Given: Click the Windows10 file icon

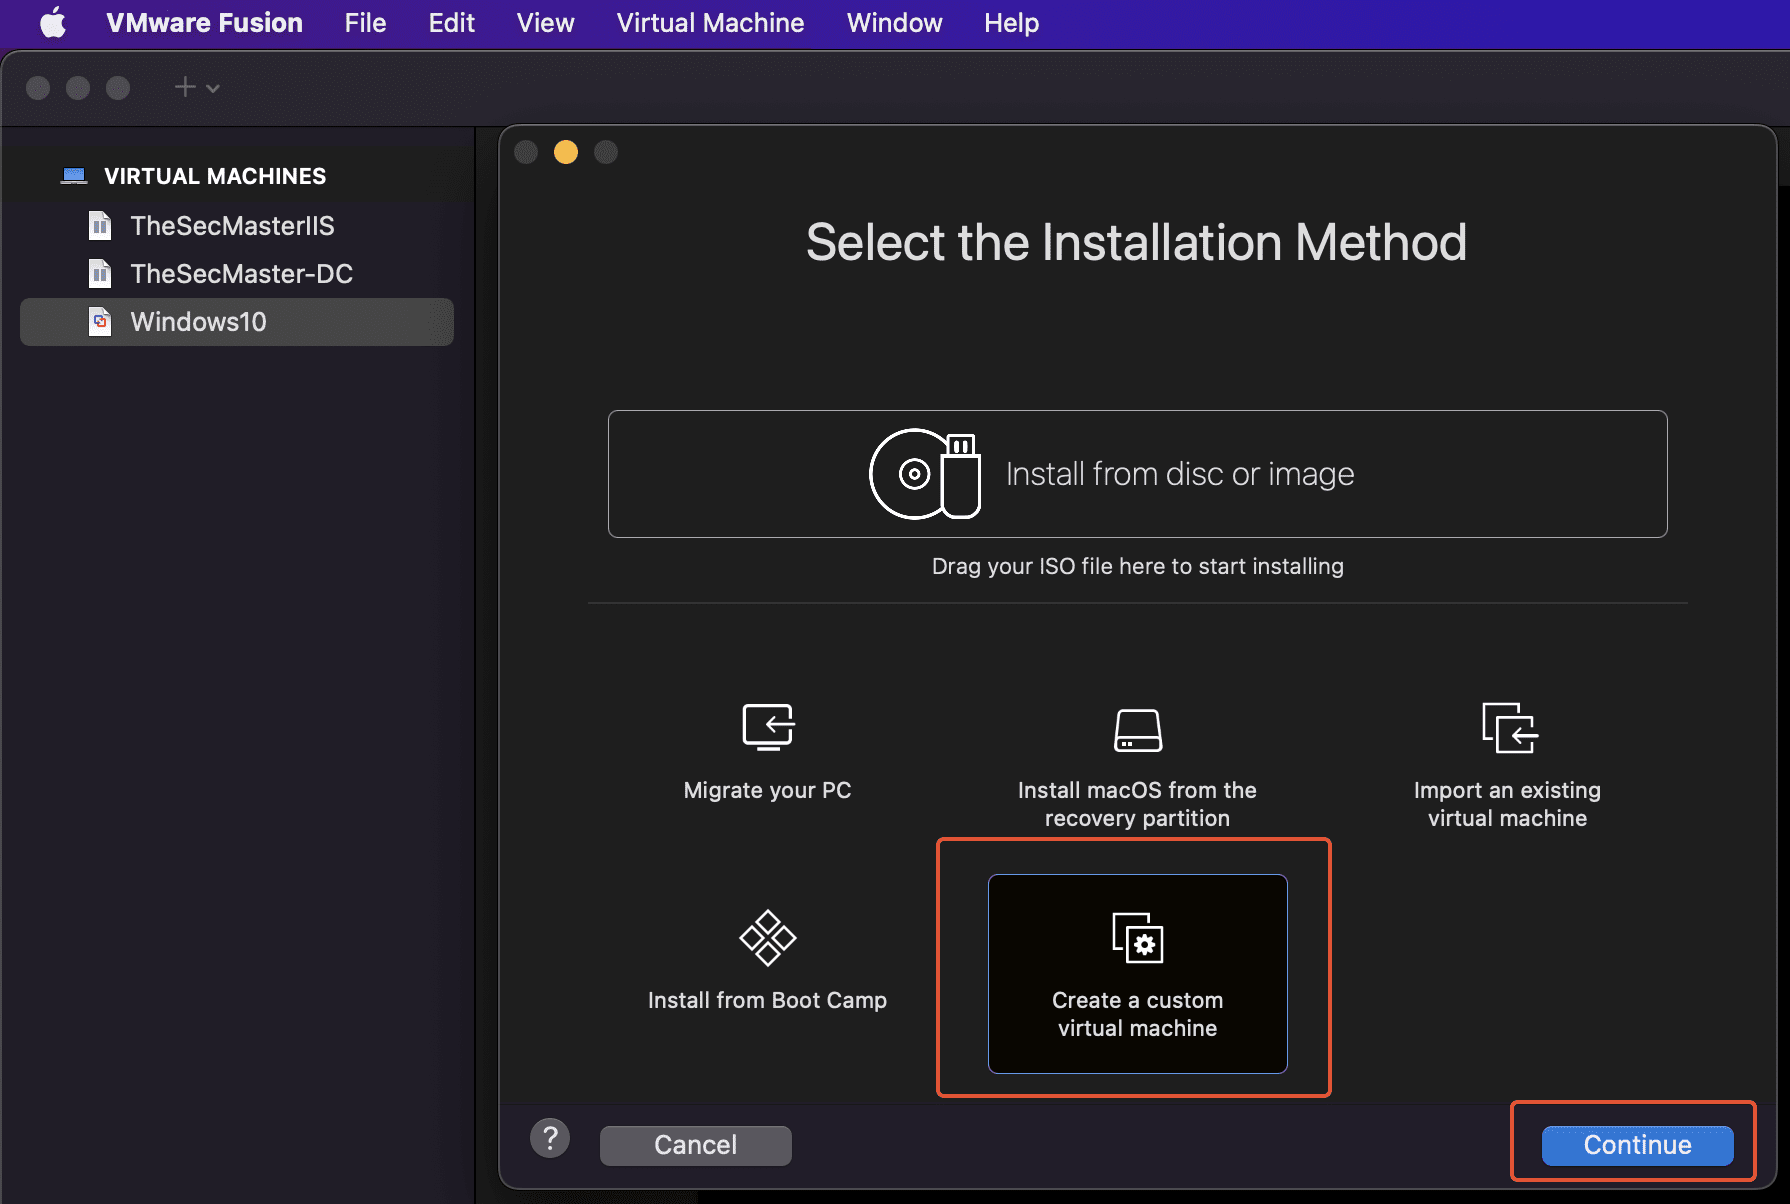Looking at the screenshot, I should point(100,322).
